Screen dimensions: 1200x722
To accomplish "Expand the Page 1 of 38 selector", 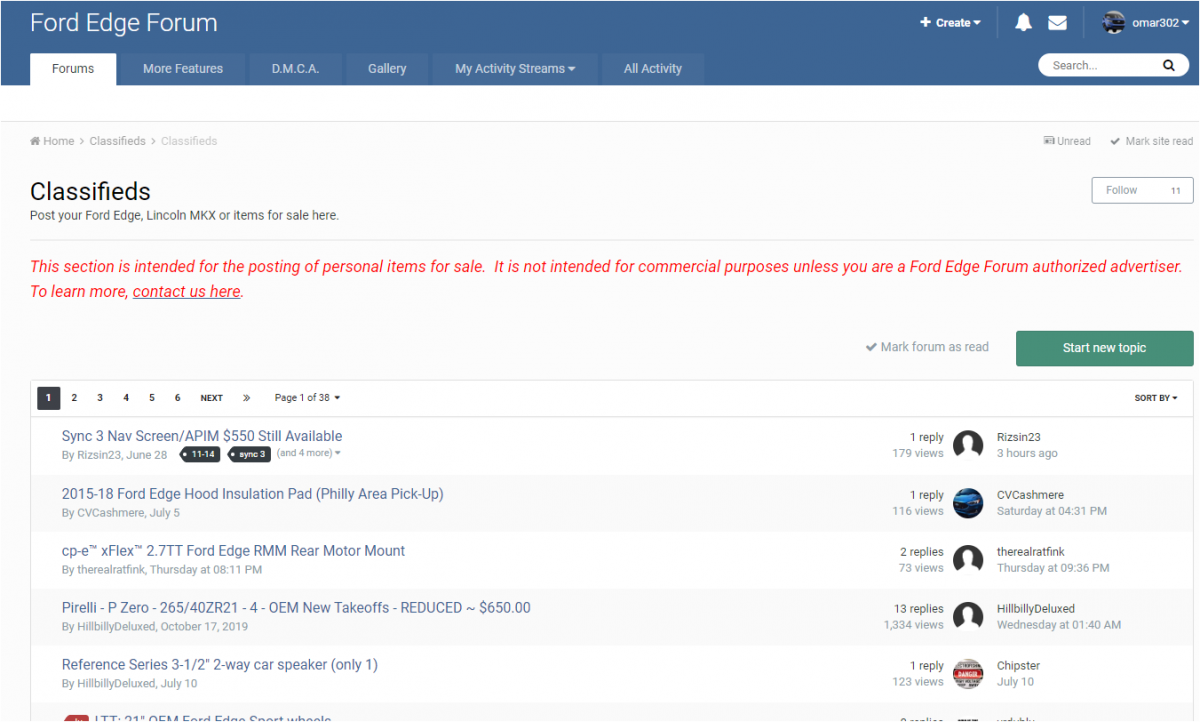I will tap(308, 398).
